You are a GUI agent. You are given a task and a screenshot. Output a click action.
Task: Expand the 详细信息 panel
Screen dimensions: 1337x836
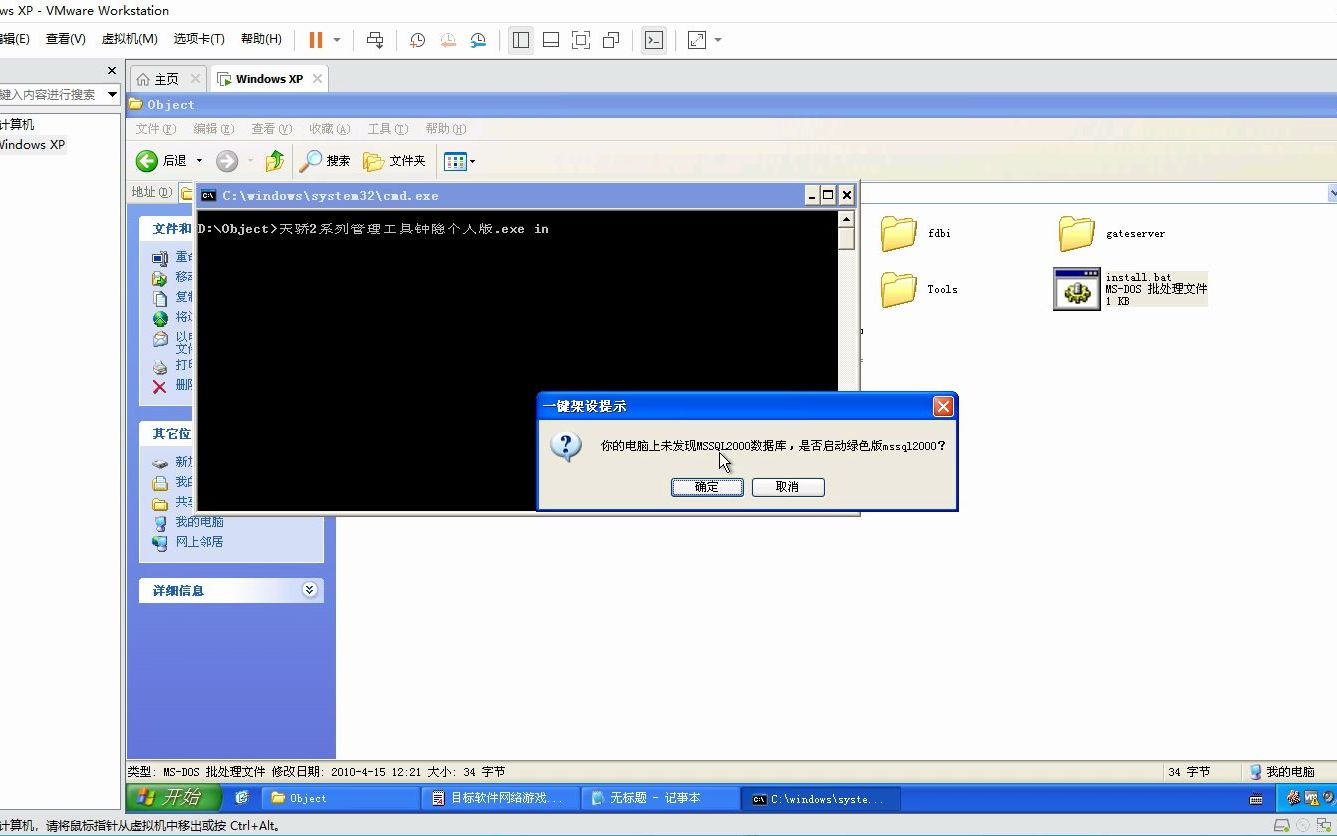309,590
